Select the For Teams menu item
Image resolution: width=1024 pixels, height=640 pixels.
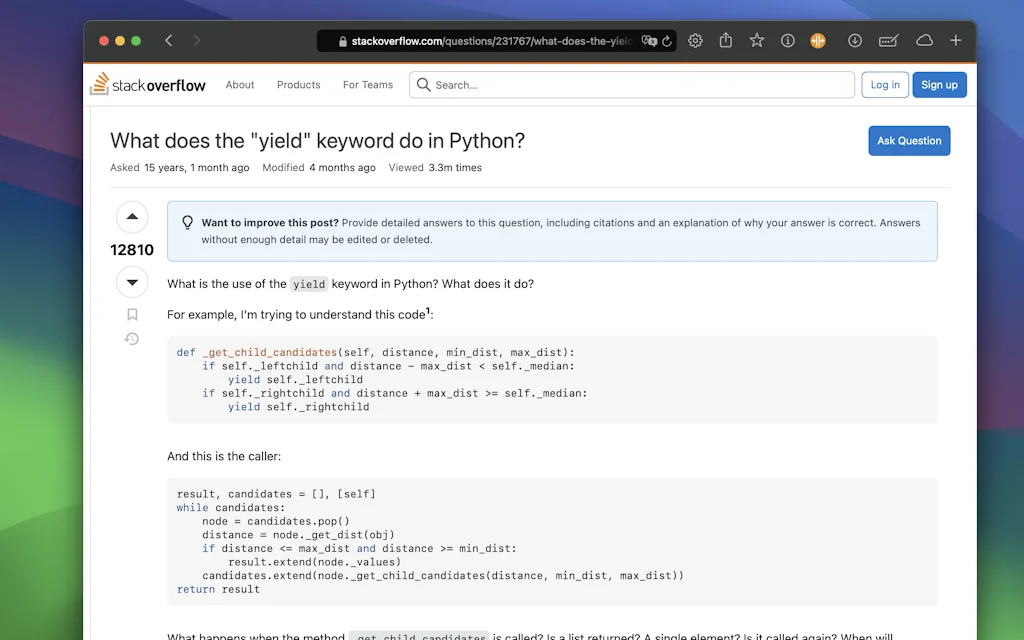coord(367,85)
